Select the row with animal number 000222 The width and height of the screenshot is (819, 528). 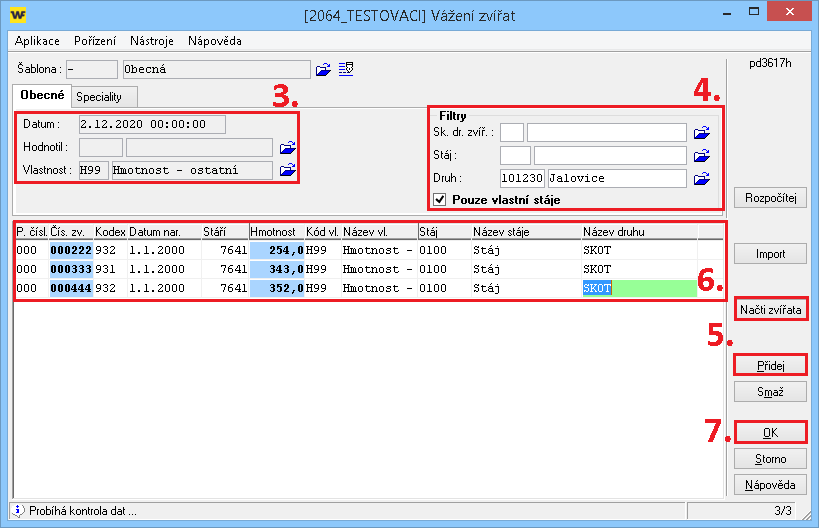[71, 251]
